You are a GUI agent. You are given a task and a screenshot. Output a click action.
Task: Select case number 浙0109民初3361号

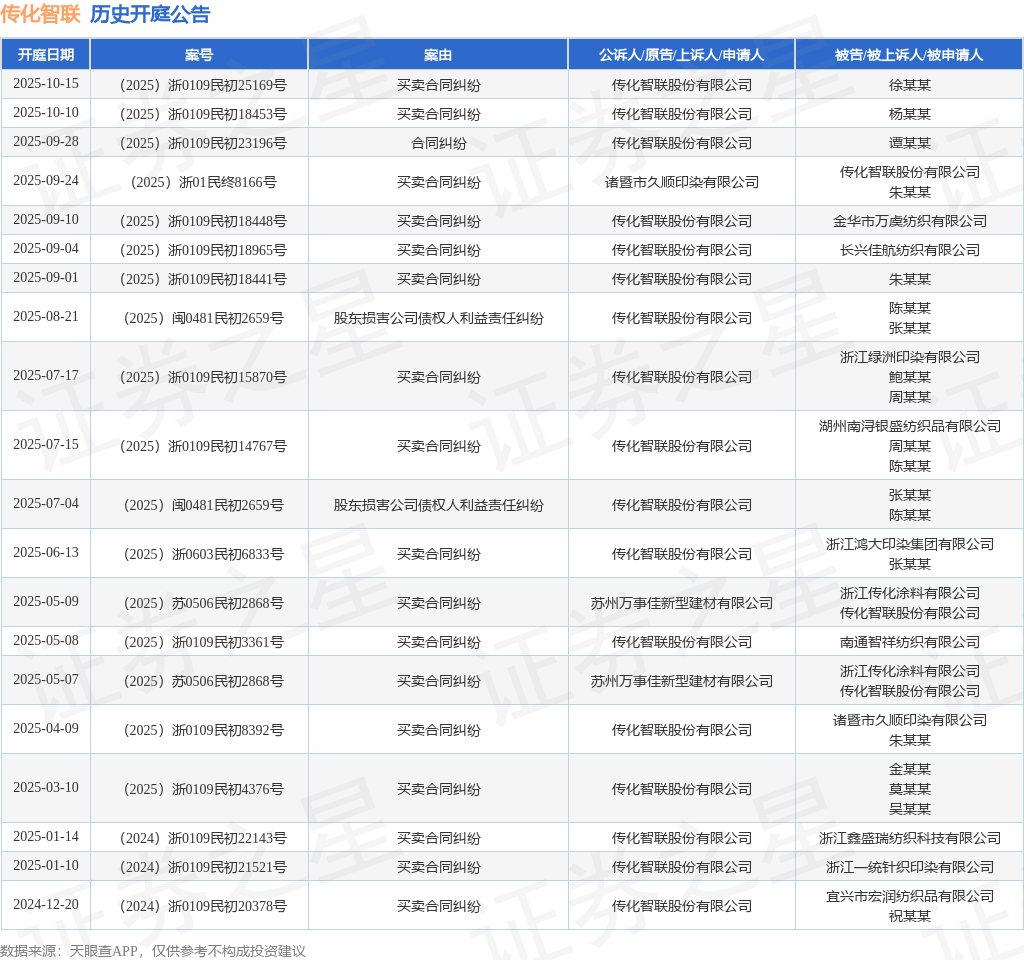(203, 642)
